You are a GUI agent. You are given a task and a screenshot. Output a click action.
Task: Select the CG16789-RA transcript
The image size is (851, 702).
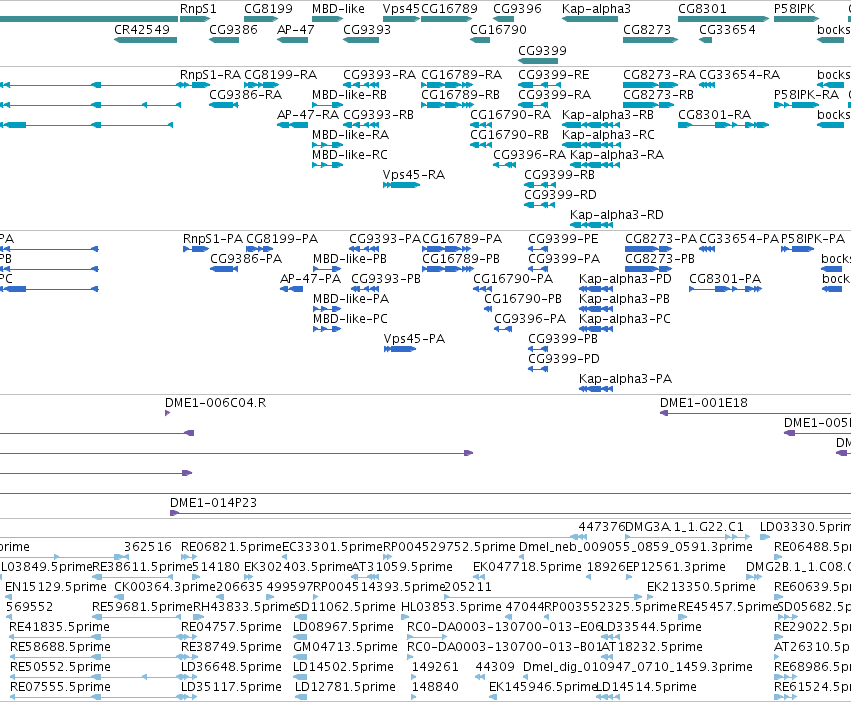(447, 85)
